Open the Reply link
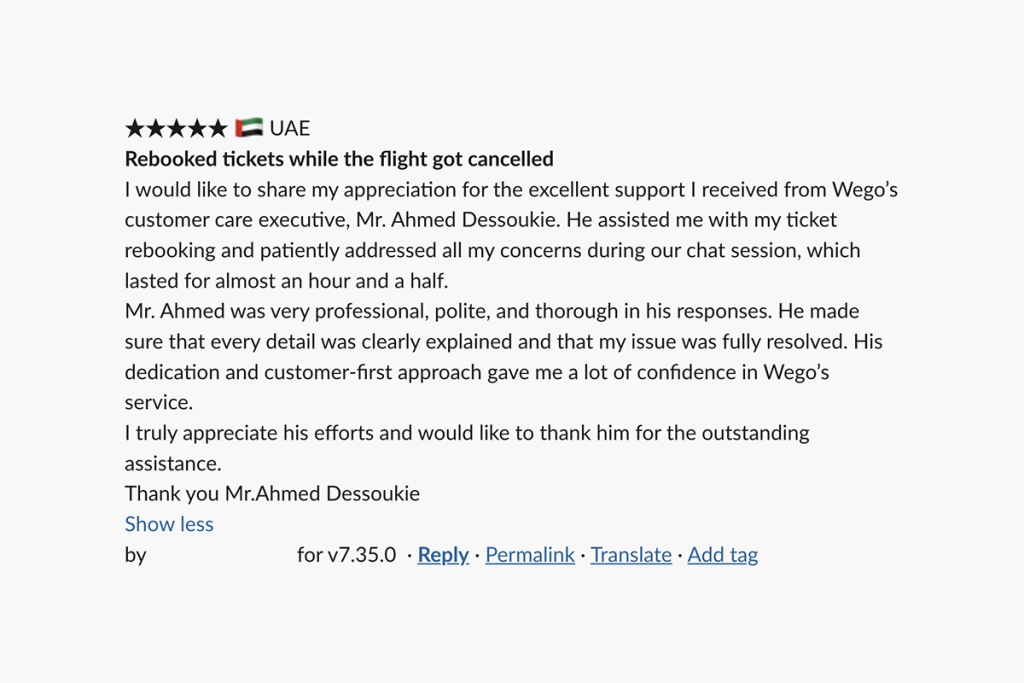Viewport: 1024px width, 683px height. pyautogui.click(x=443, y=555)
